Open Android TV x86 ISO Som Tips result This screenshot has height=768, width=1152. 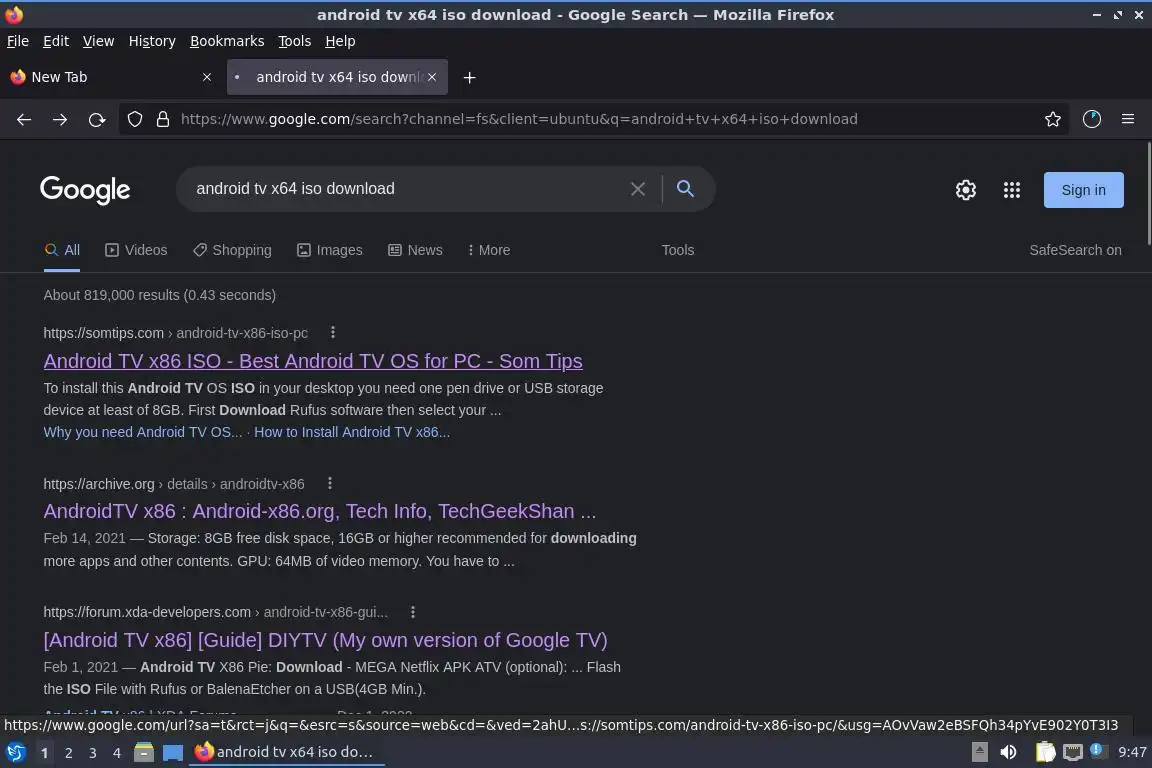pos(313,361)
